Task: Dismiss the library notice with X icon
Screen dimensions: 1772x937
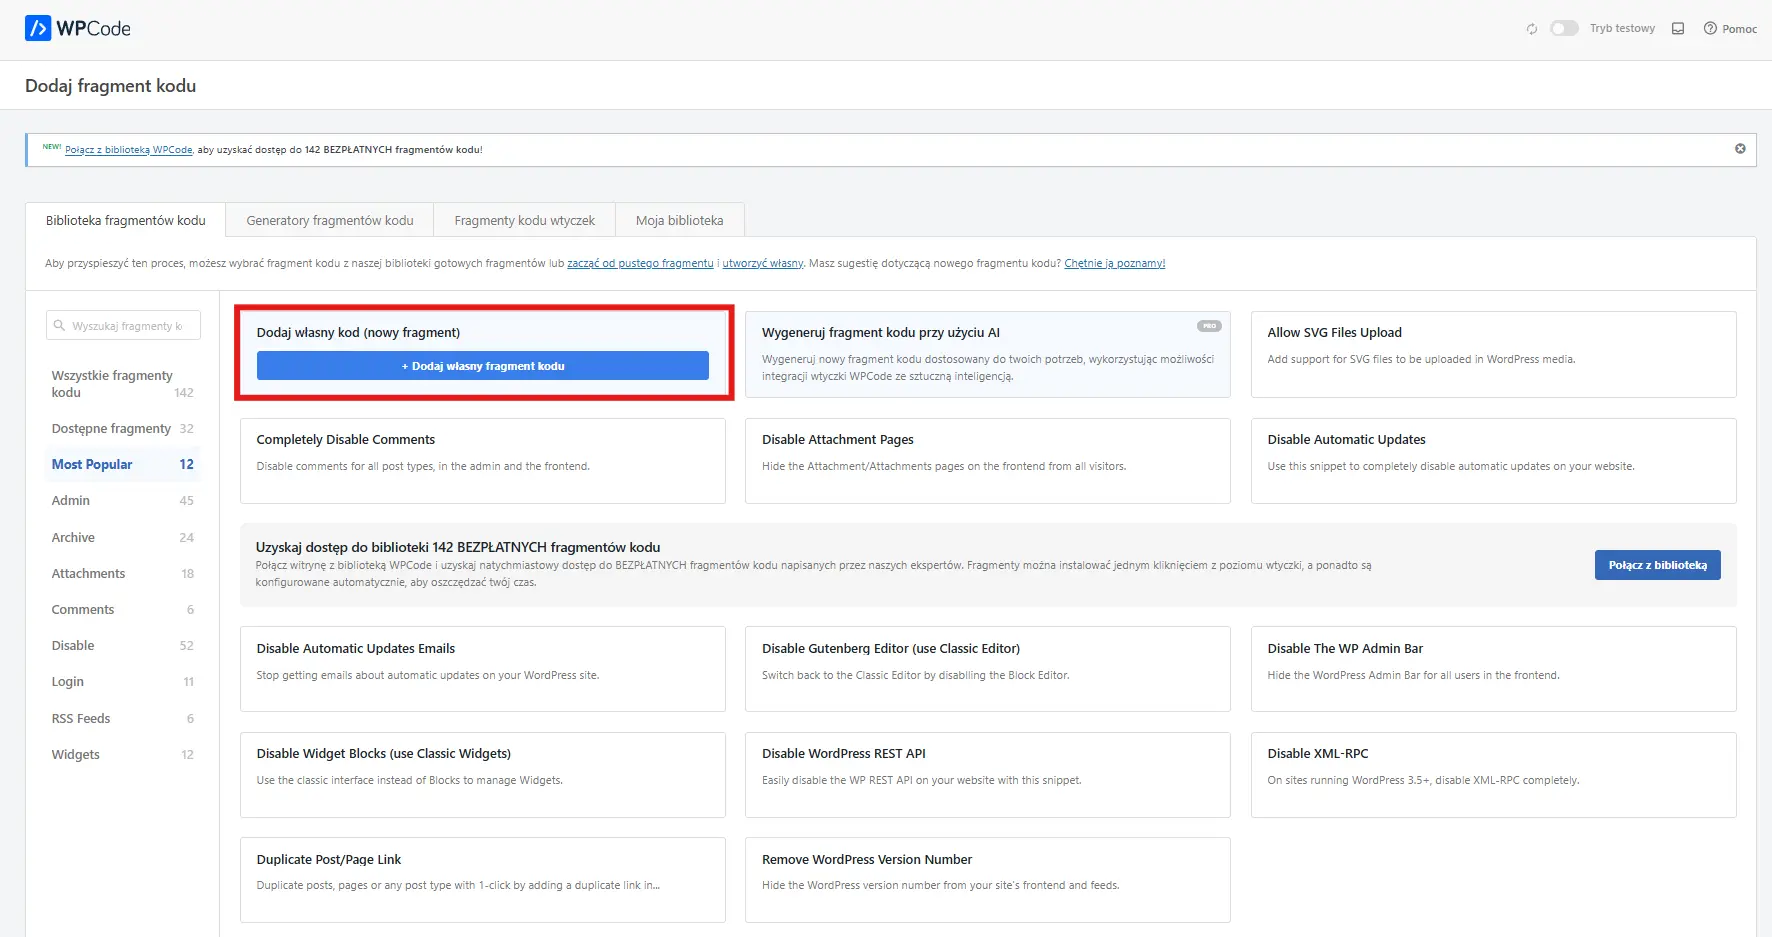Action: tap(1740, 149)
